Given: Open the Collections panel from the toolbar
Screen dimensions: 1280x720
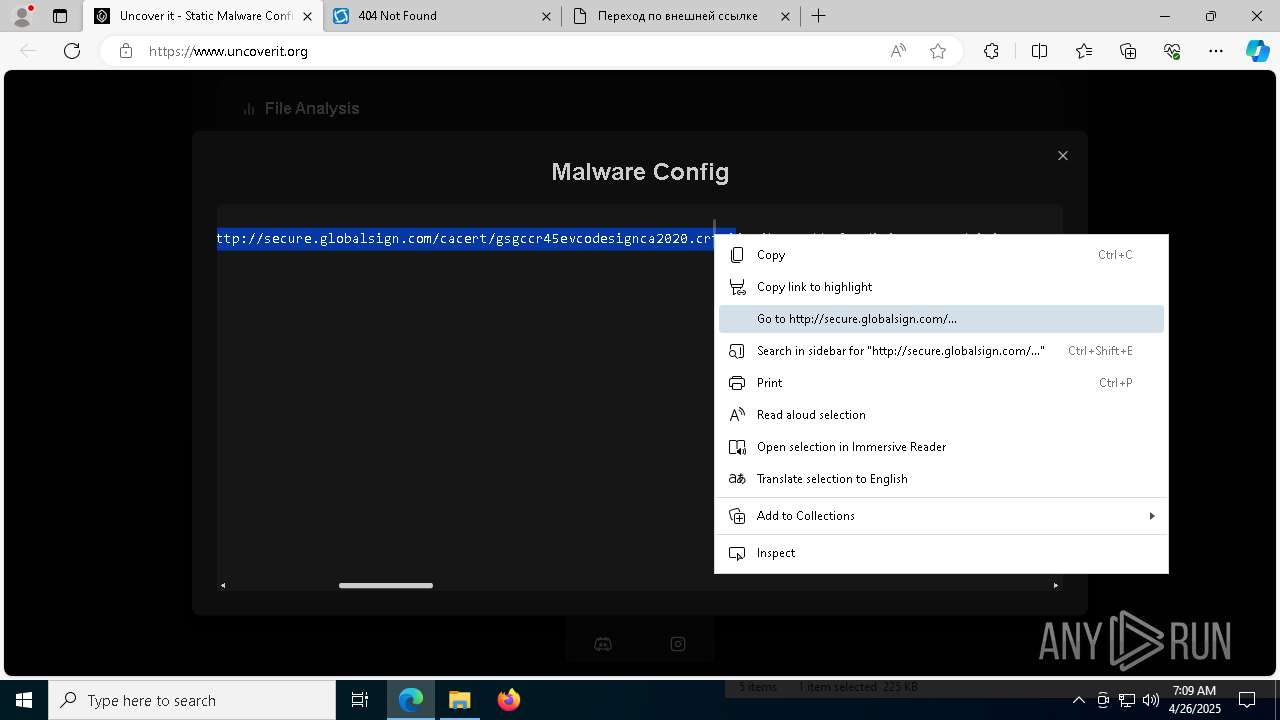Looking at the screenshot, I should 1128,51.
